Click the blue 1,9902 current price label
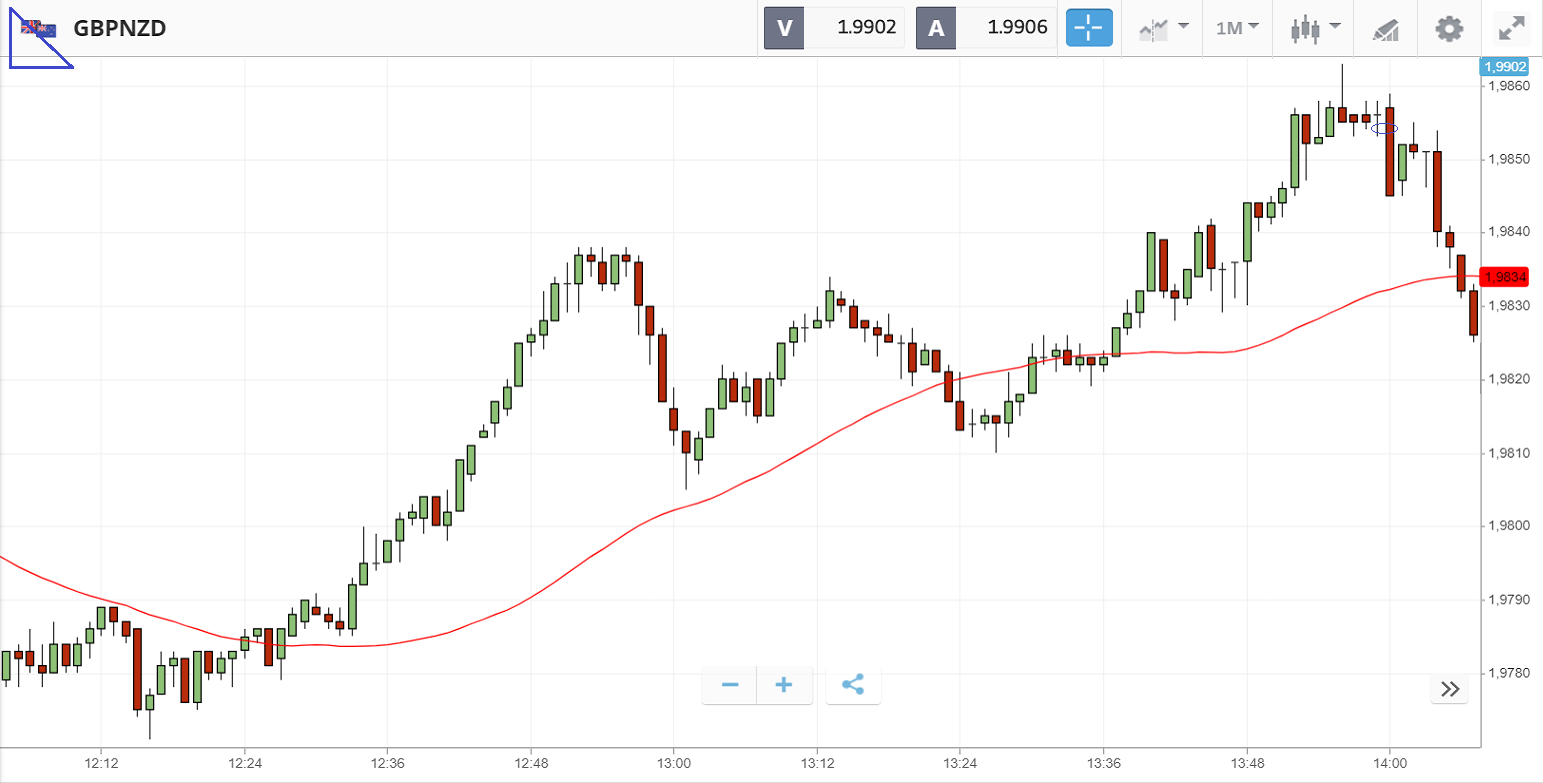Viewport: 1543px width, 783px height. tap(1504, 67)
